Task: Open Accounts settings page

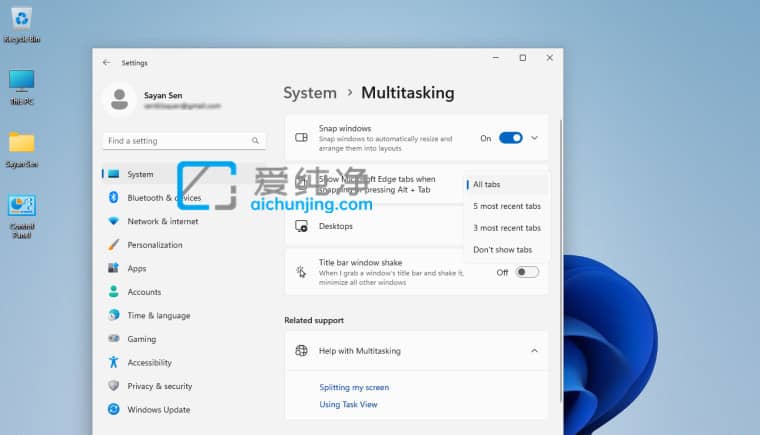Action: (184, 291)
